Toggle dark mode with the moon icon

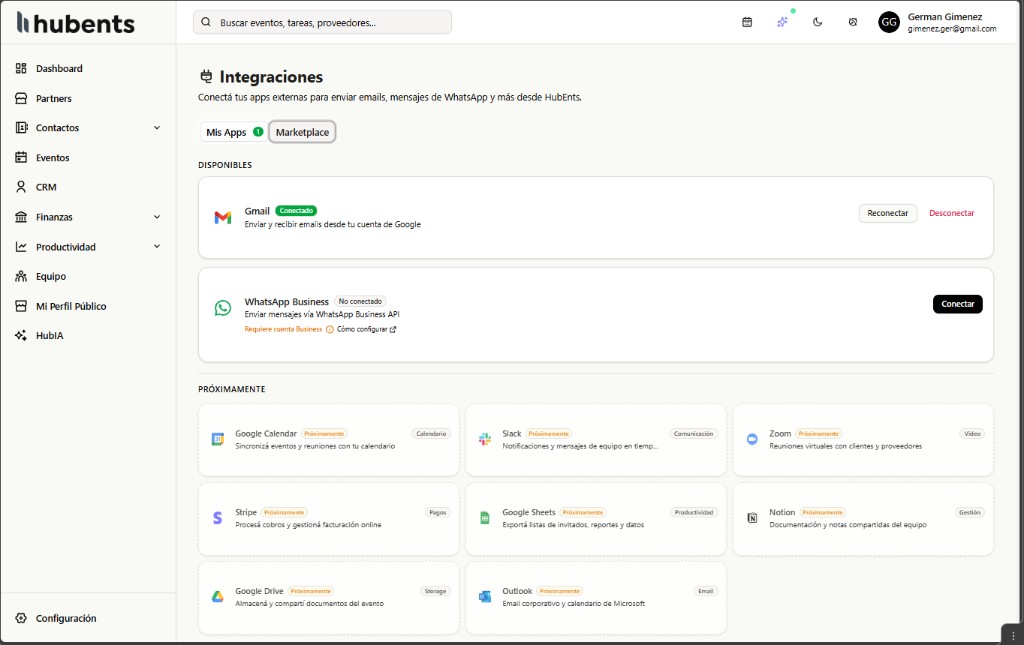tap(817, 21)
